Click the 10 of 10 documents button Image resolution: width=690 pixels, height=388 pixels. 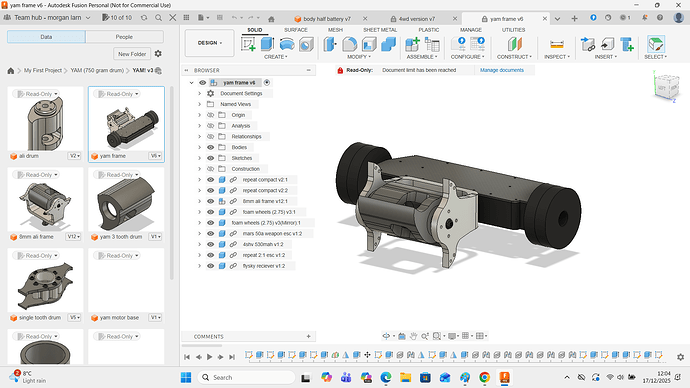click(117, 18)
